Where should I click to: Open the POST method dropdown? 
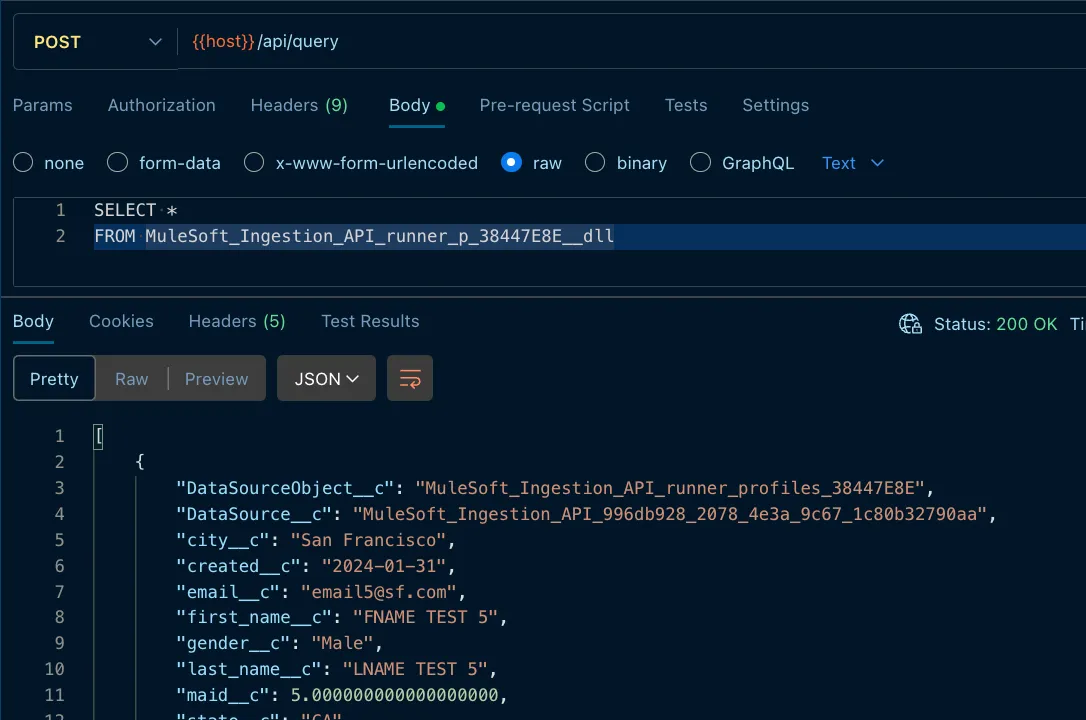(96, 42)
